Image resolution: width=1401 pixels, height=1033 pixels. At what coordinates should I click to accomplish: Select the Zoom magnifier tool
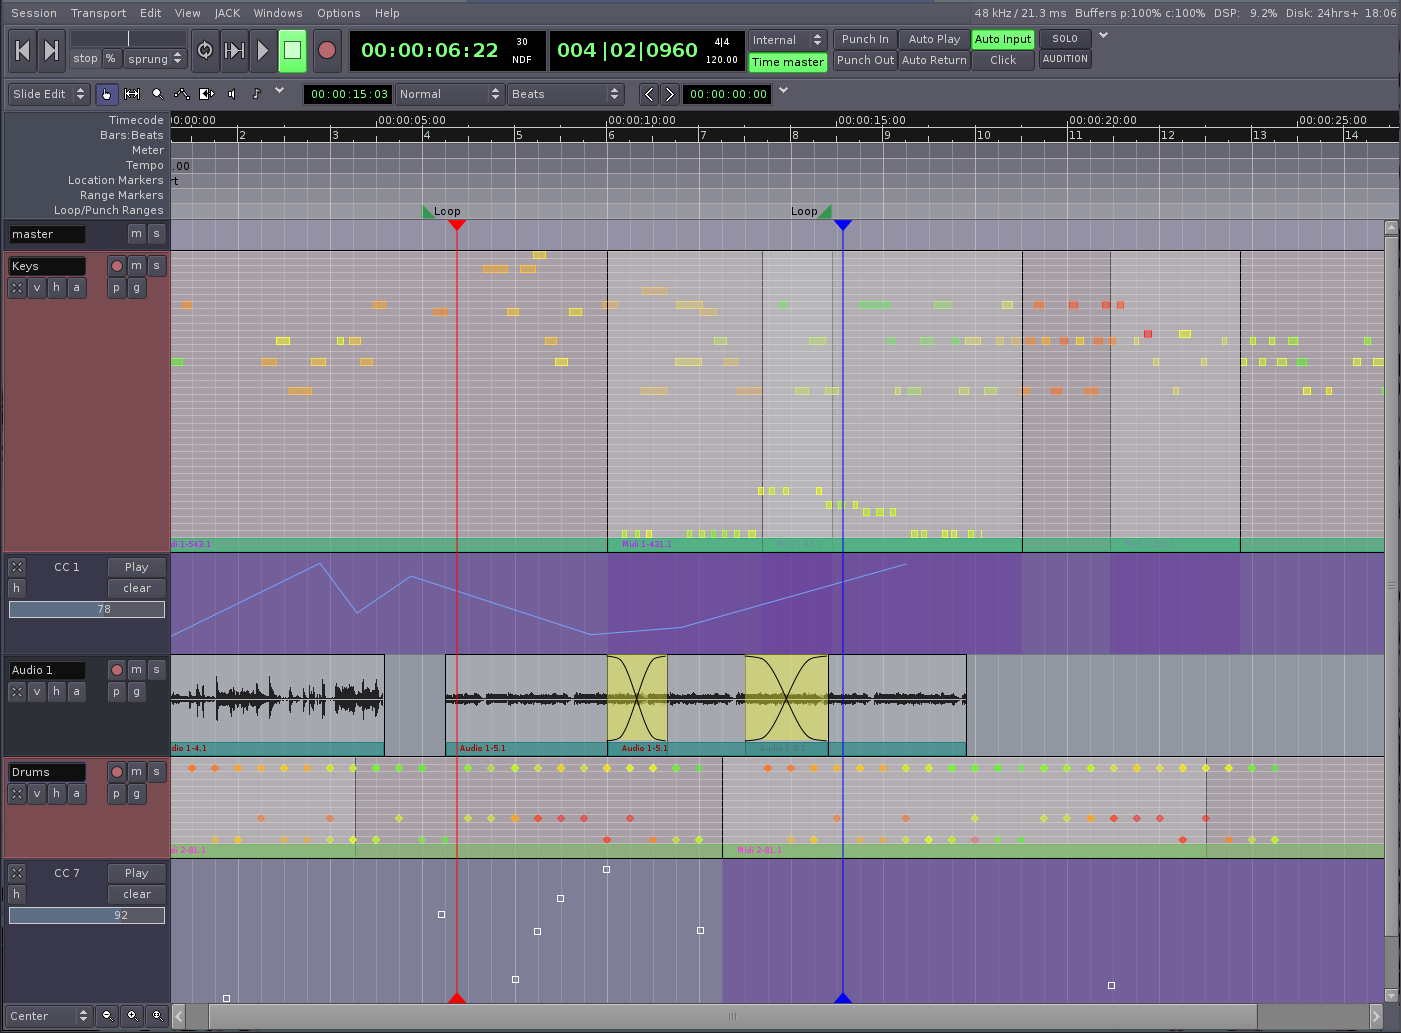click(x=157, y=94)
